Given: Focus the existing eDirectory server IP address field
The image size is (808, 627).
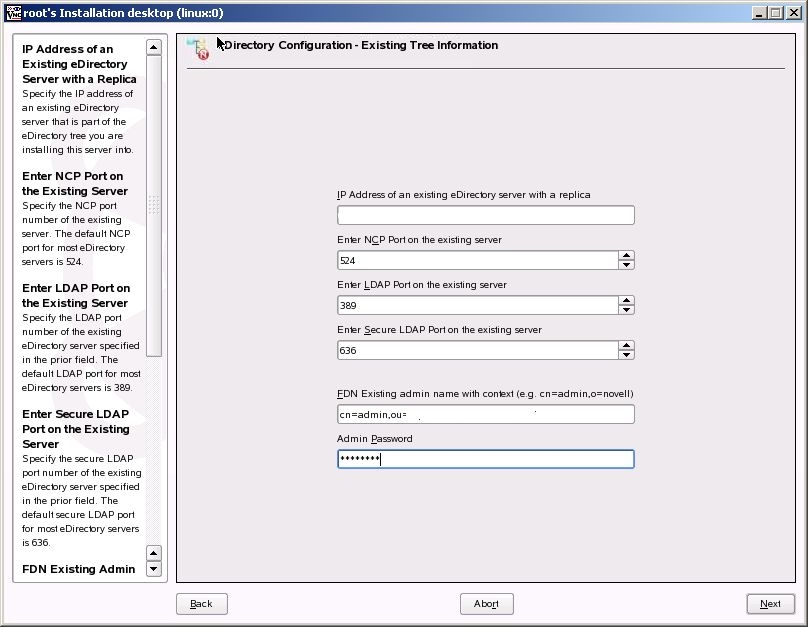Looking at the screenshot, I should (485, 215).
